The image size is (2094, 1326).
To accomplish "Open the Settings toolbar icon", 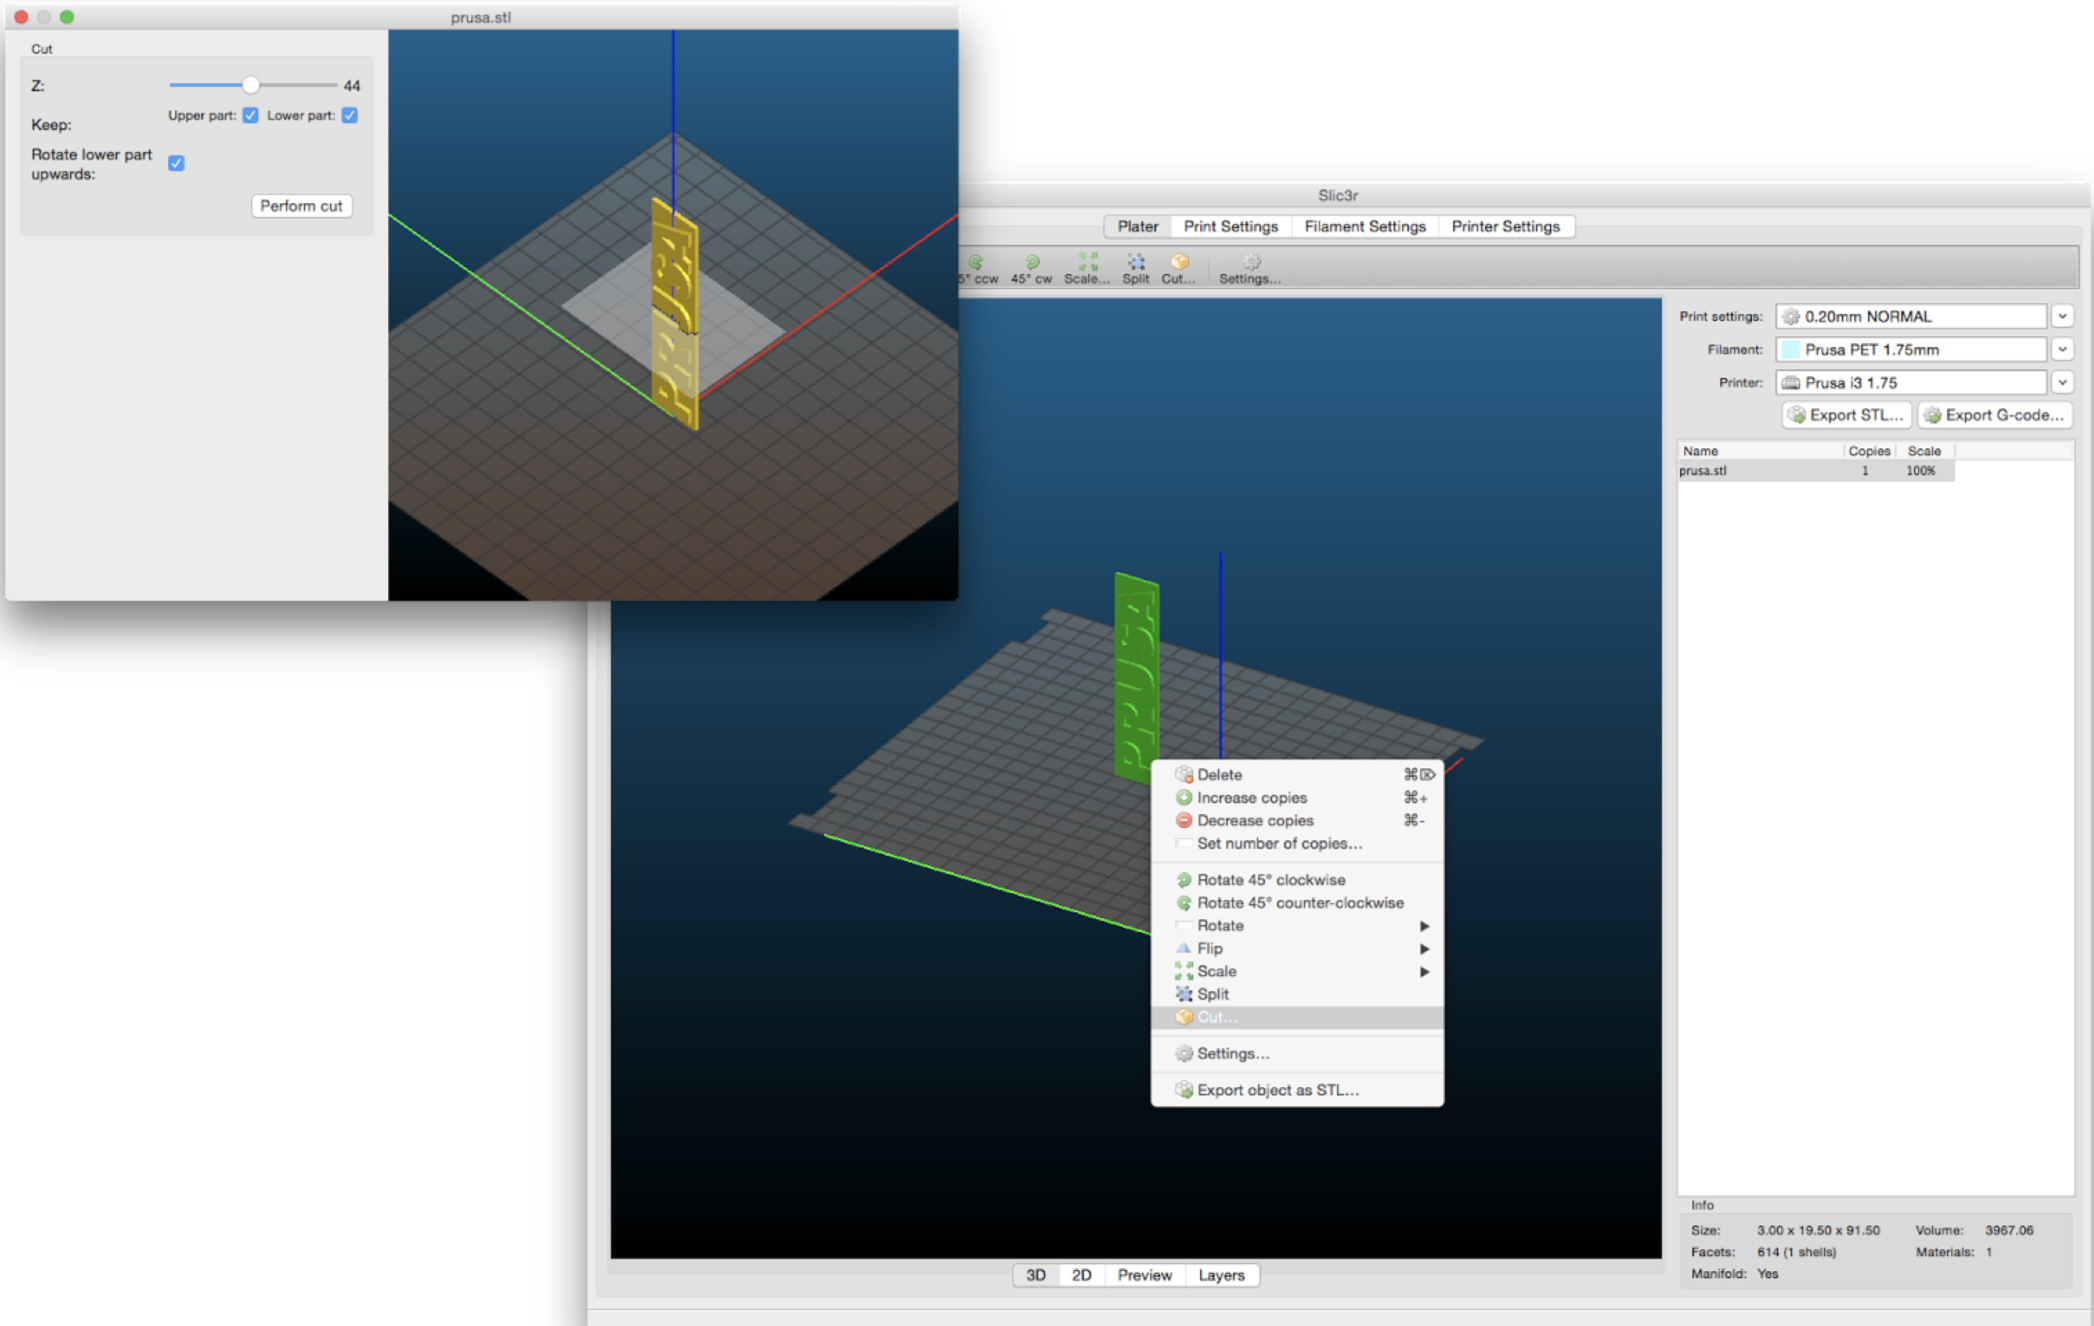I will pyautogui.click(x=1250, y=269).
